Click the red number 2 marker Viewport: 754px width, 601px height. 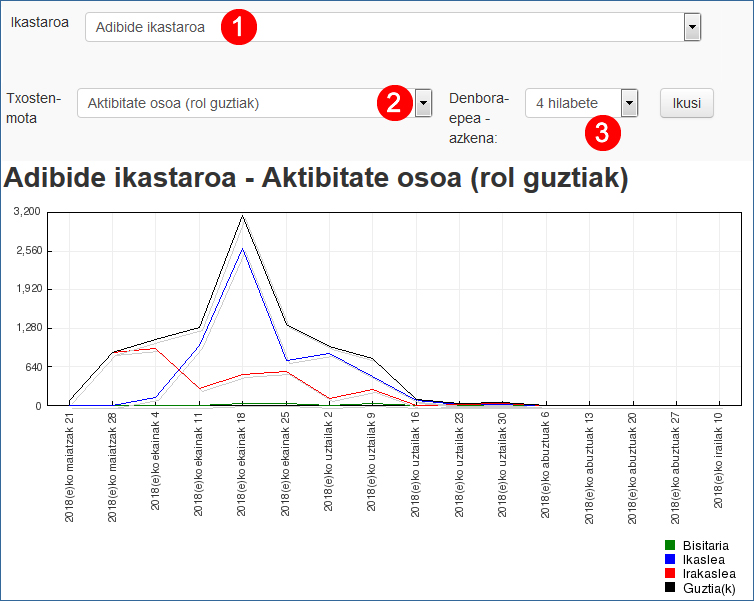pos(393,103)
